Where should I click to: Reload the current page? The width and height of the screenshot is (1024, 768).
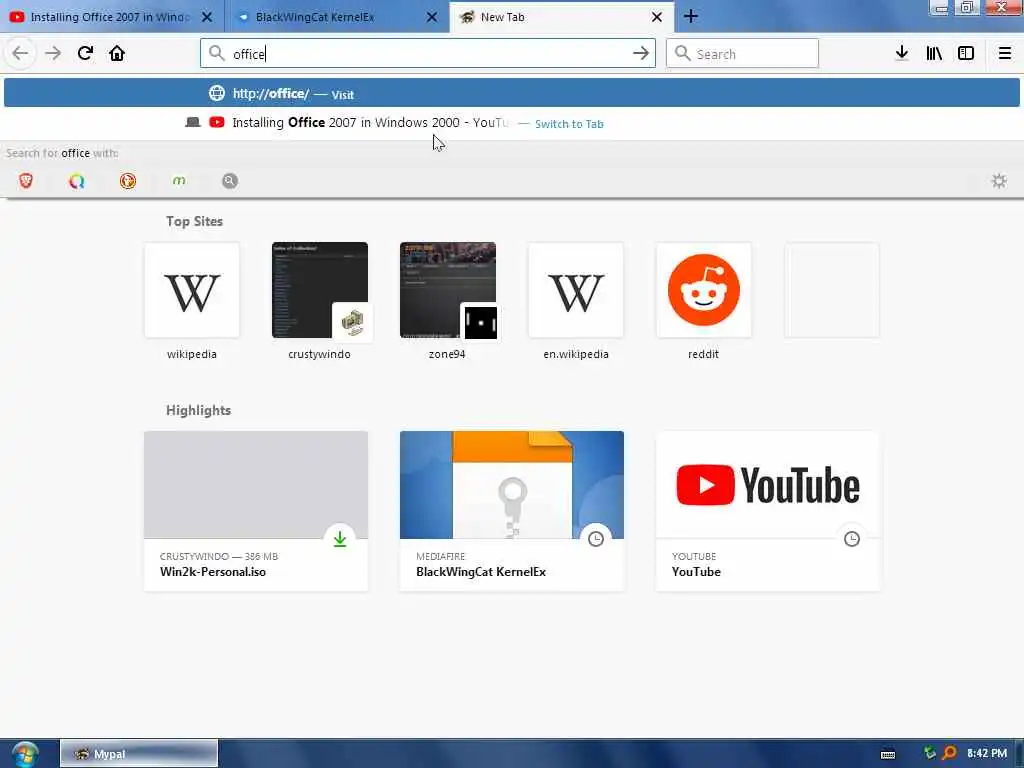(x=85, y=53)
